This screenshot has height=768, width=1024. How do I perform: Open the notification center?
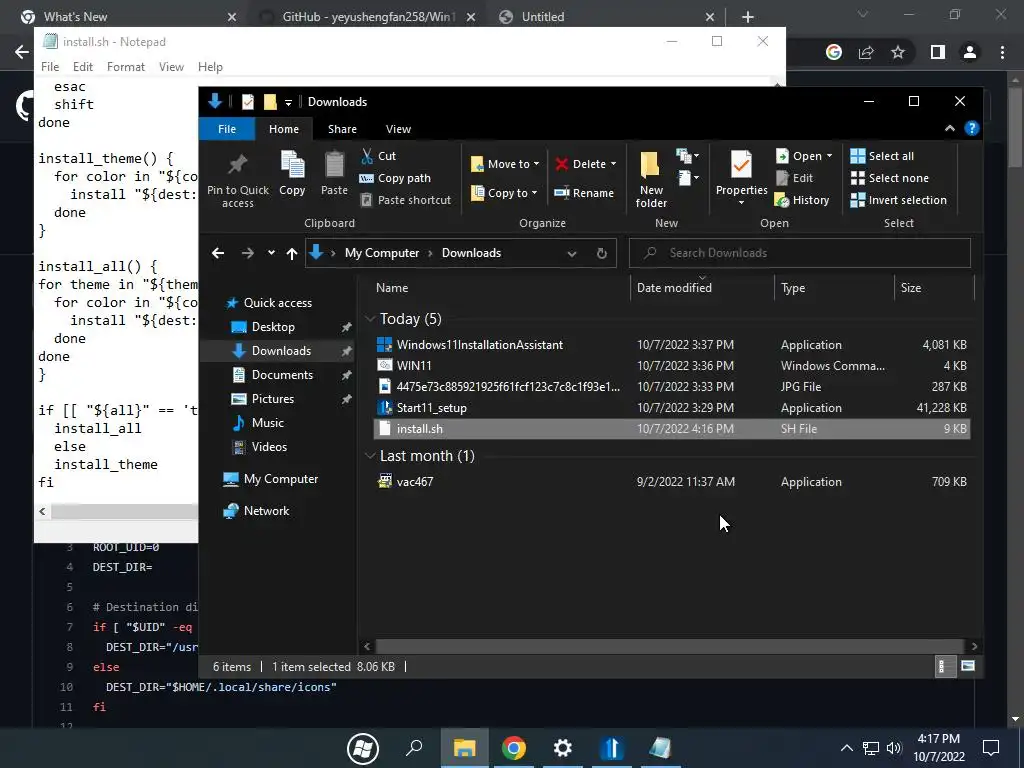point(991,748)
